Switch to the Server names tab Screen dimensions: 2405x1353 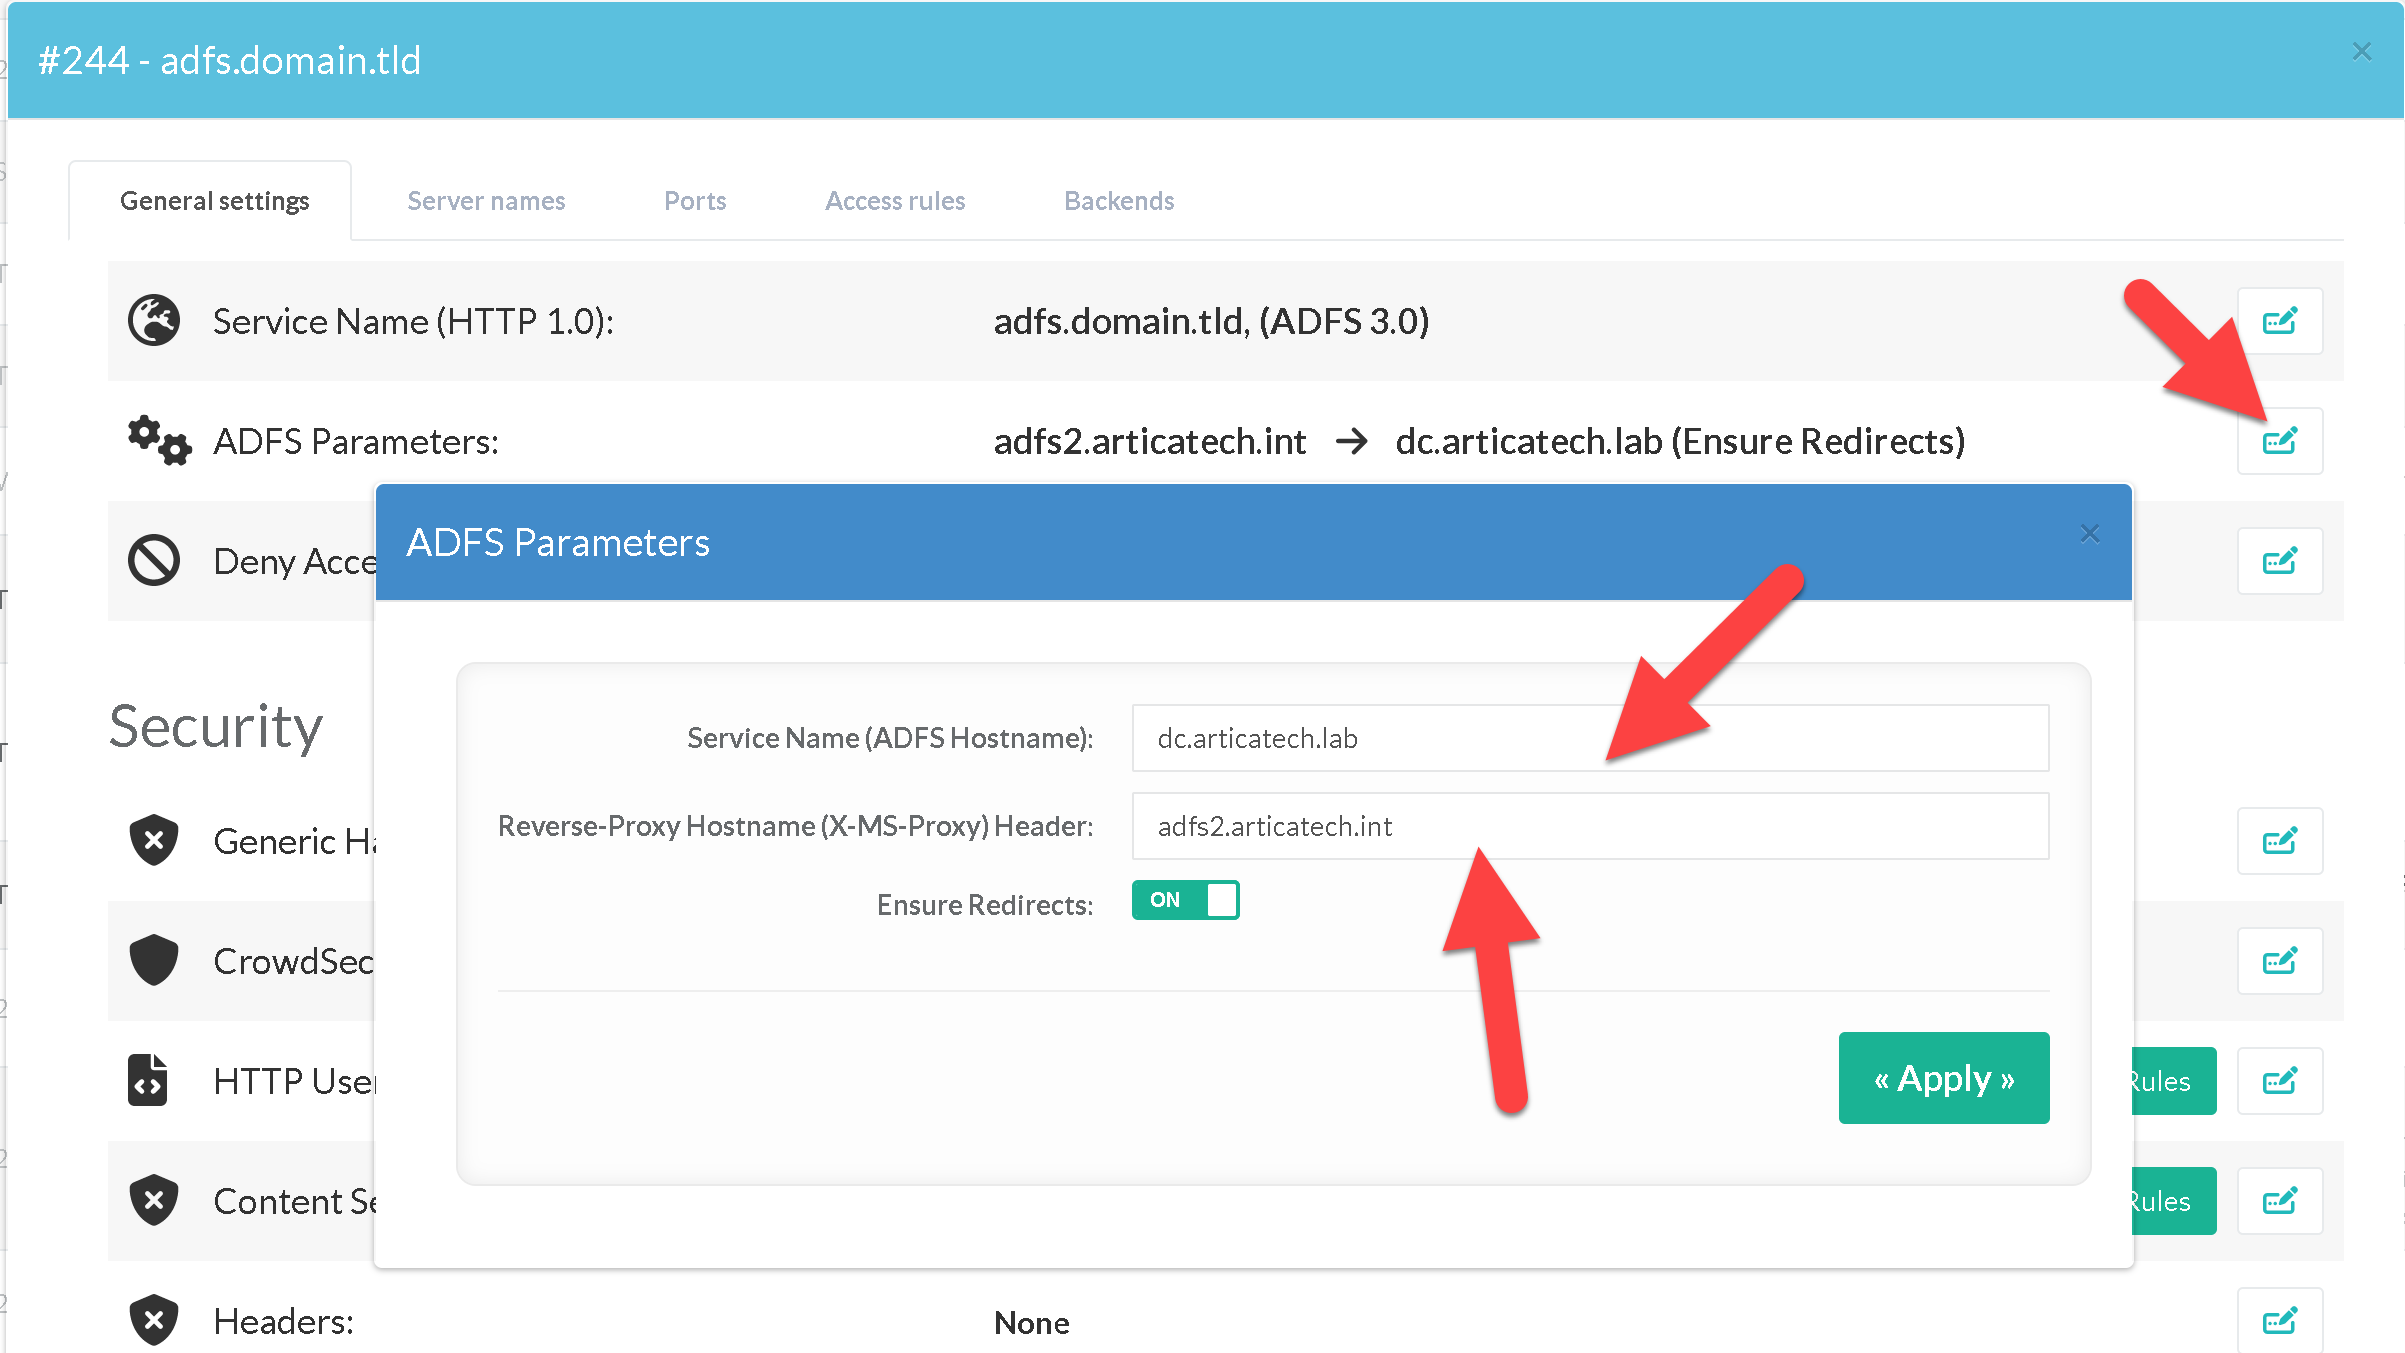tap(486, 201)
